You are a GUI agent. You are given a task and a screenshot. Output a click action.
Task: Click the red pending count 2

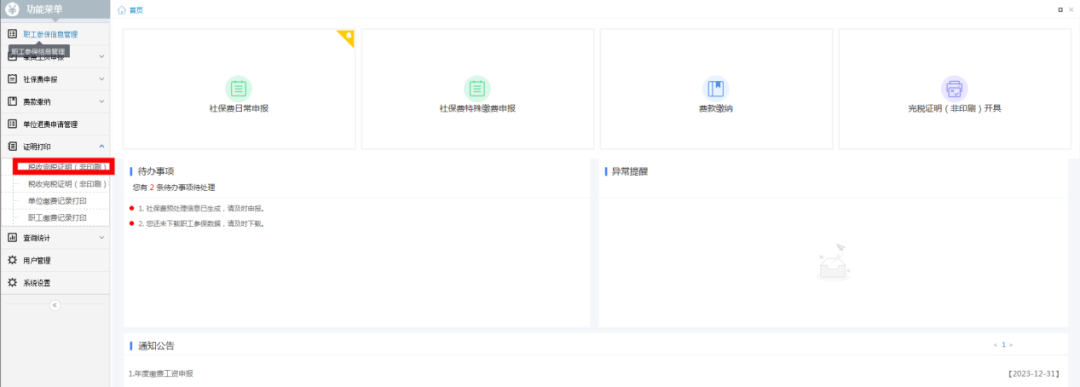152,187
